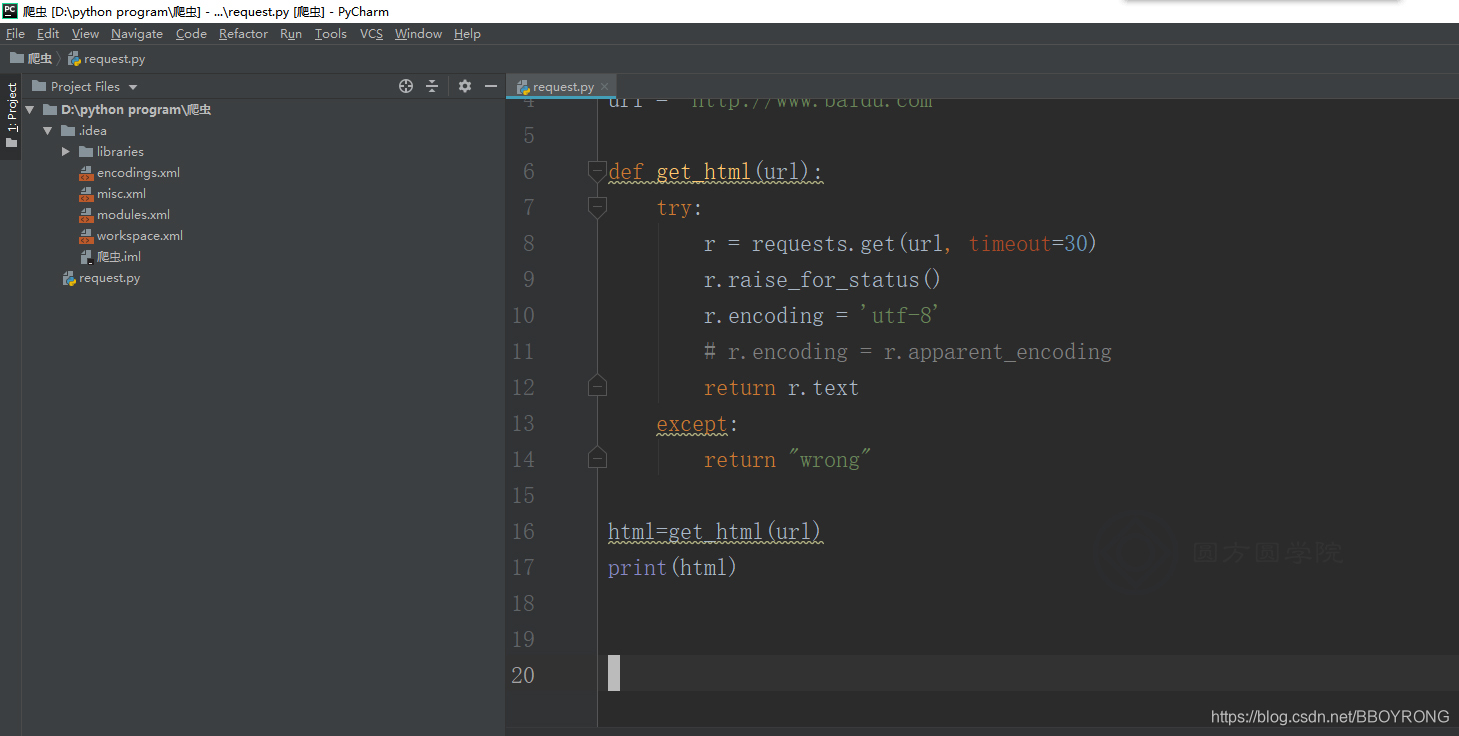Click the XML icon beside encodings.xml
This screenshot has height=736, width=1459.
[86, 173]
